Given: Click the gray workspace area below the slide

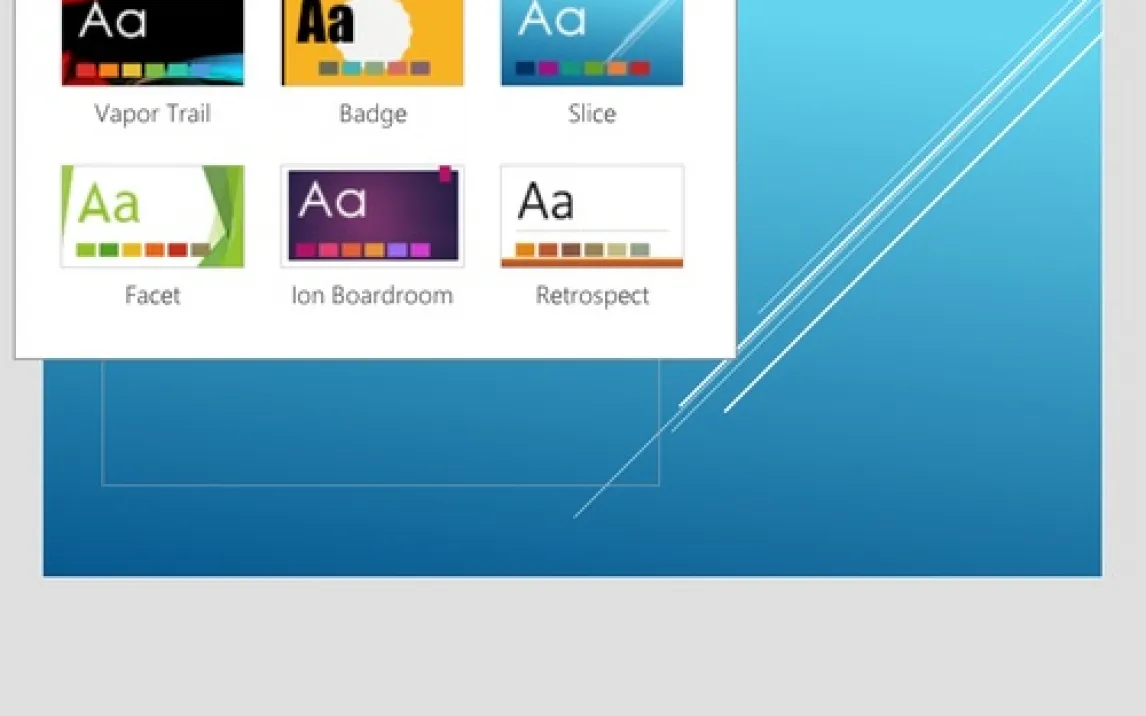Looking at the screenshot, I should (x=572, y=650).
